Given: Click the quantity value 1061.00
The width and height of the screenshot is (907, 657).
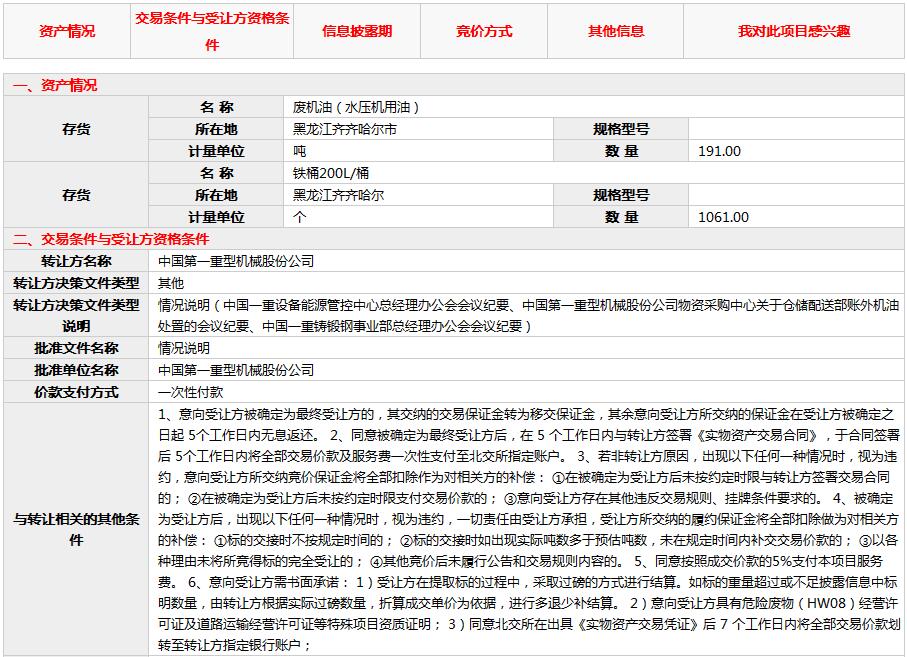Looking at the screenshot, I should click(724, 217).
